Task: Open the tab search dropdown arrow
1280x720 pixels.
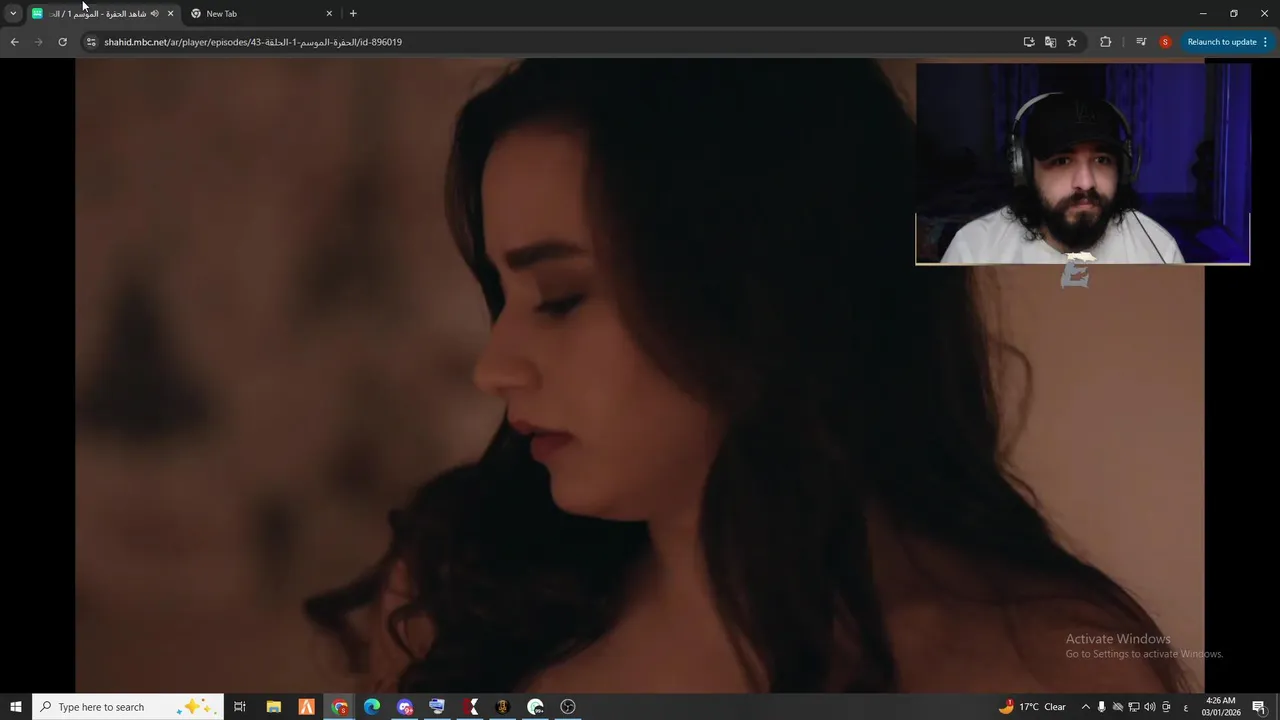Action: [x=13, y=13]
